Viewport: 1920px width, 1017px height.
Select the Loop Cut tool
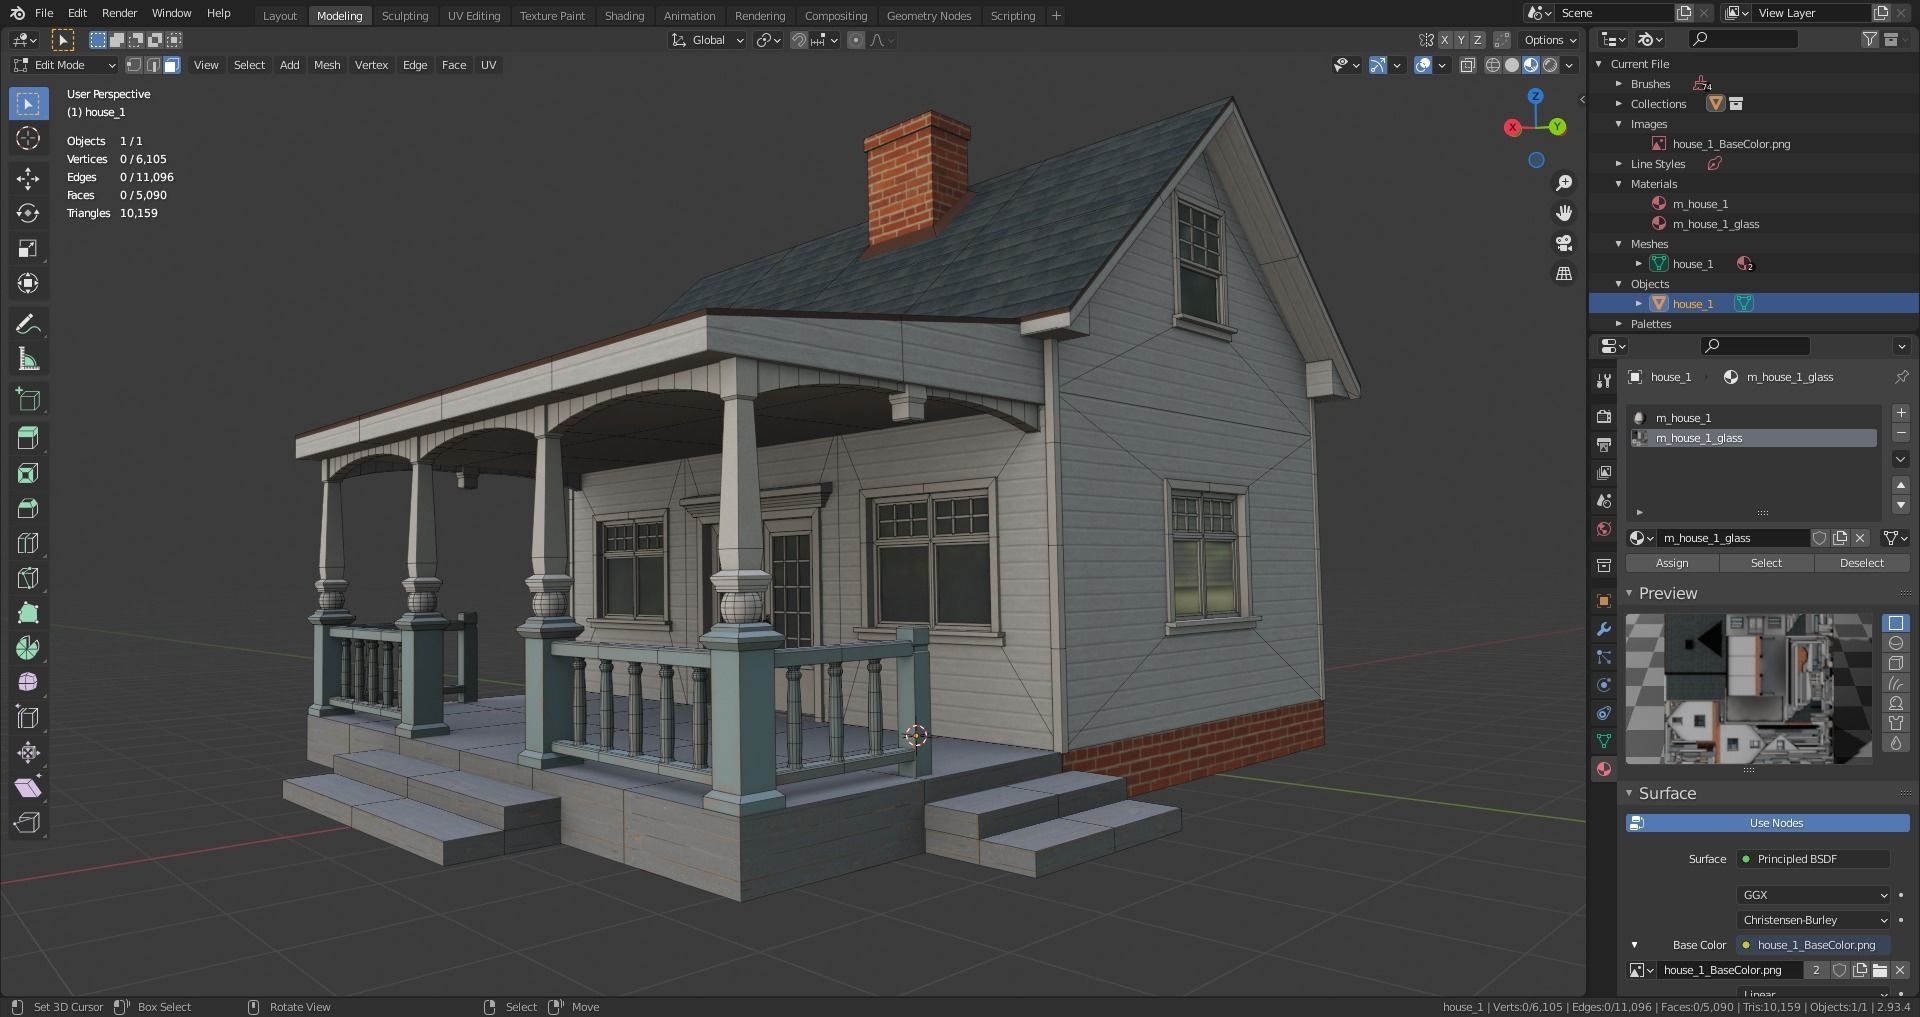click(28, 543)
